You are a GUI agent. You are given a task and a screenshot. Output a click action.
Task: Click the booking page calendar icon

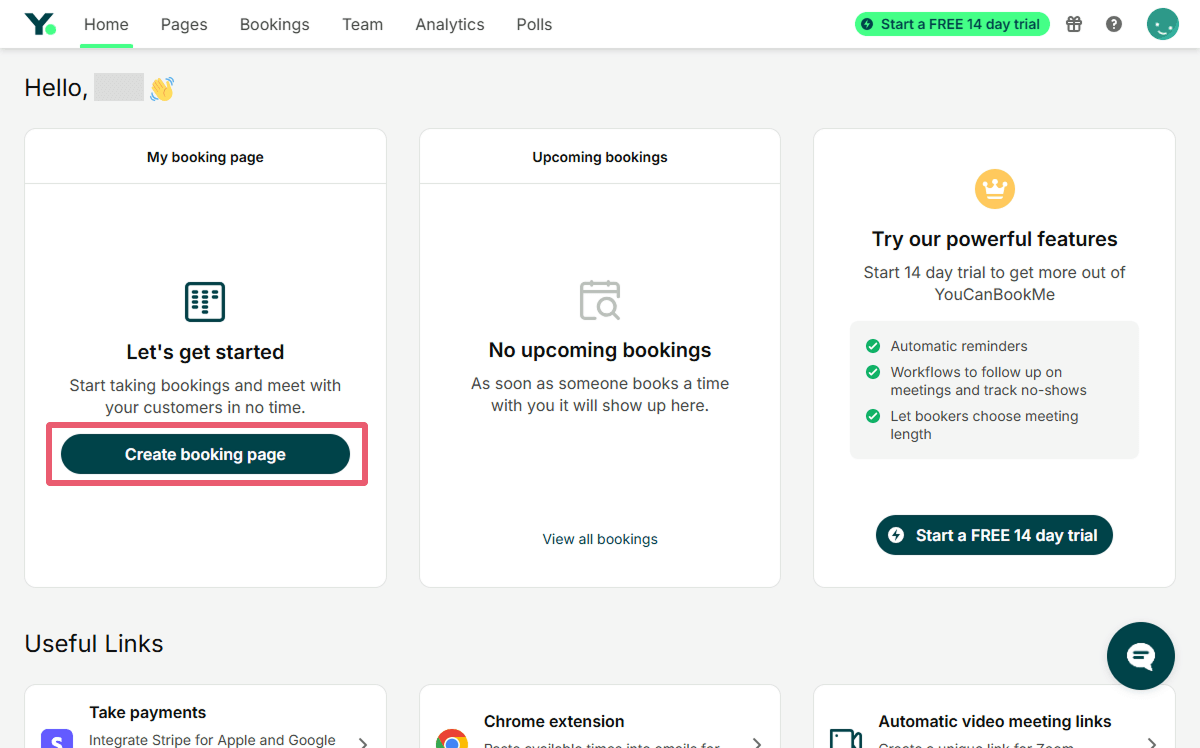click(x=204, y=301)
